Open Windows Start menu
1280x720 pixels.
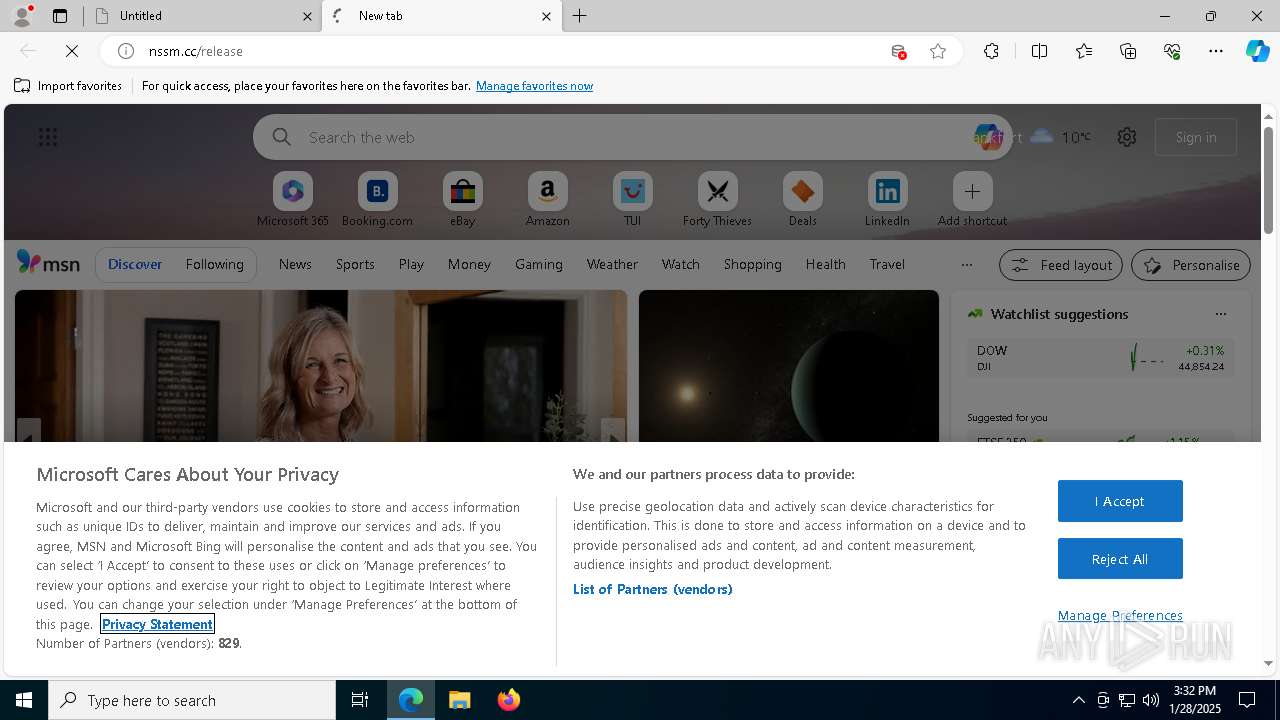pos(24,700)
